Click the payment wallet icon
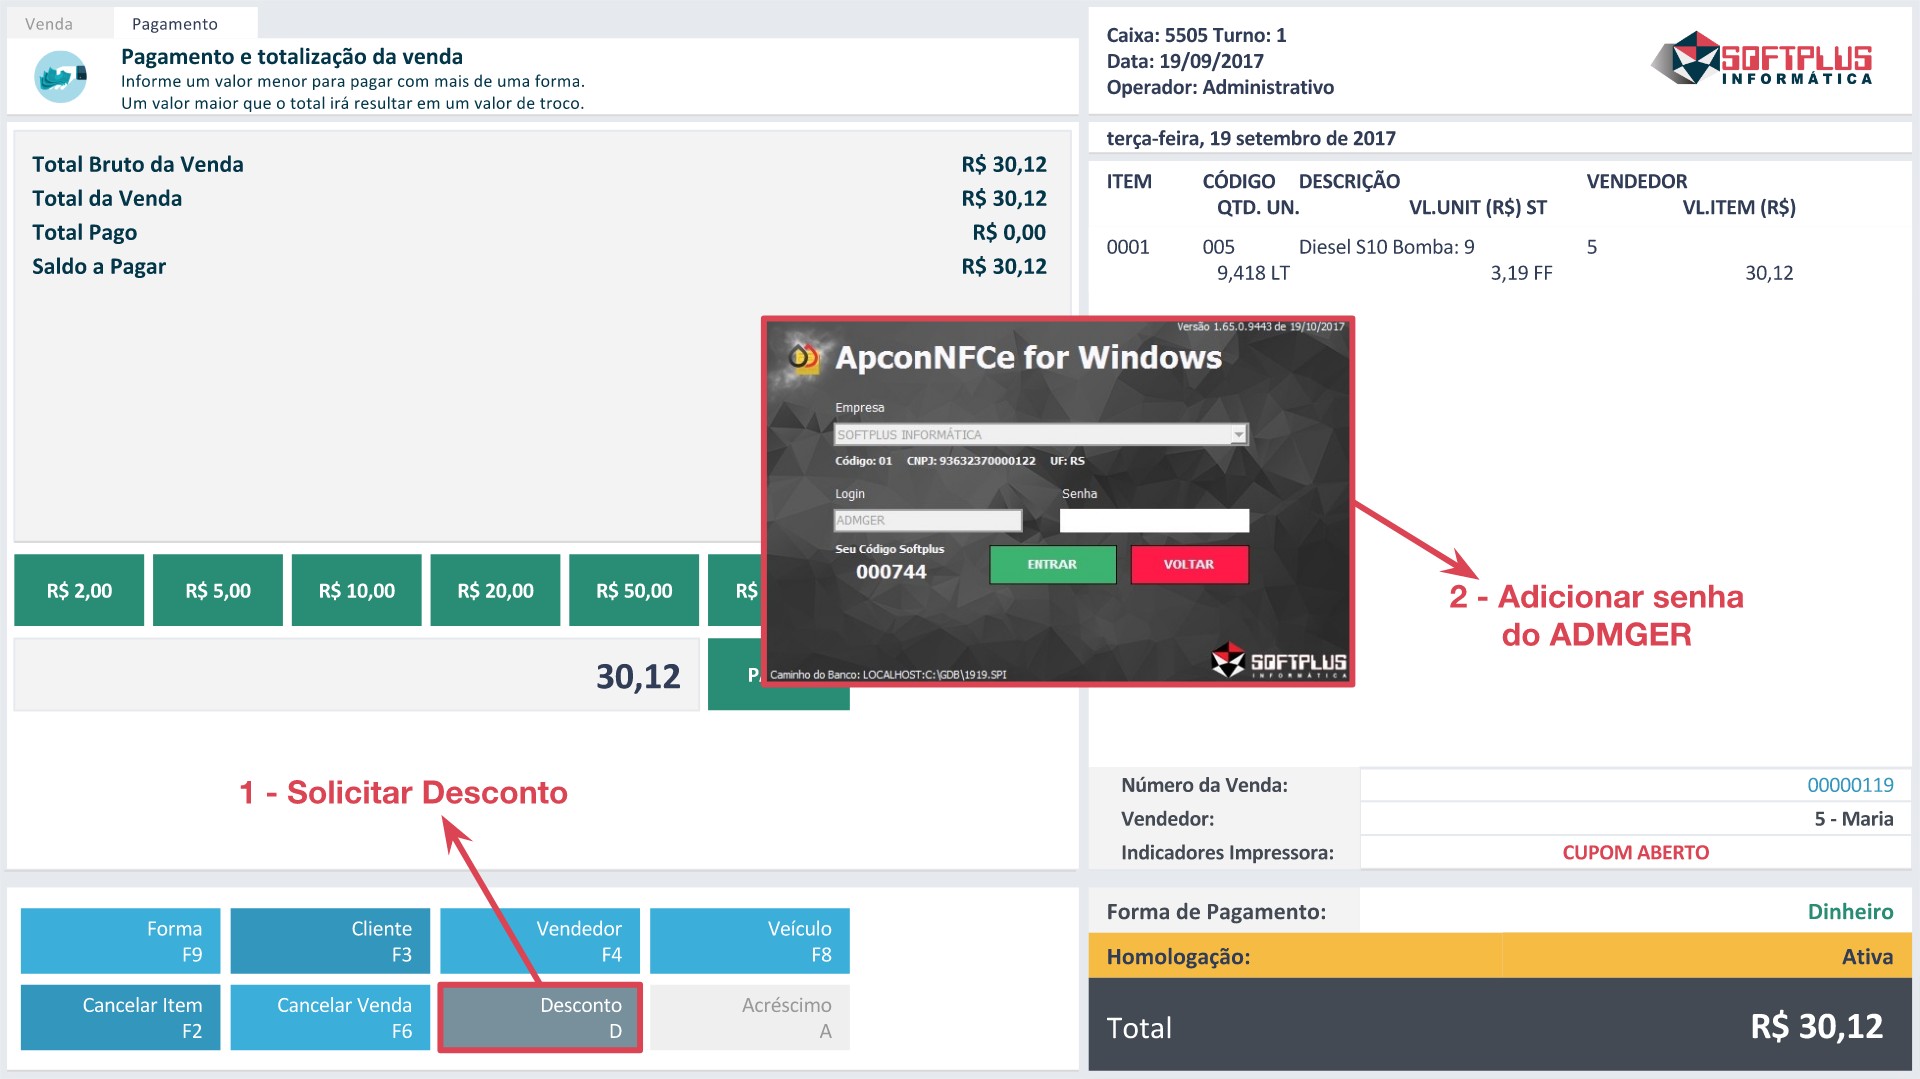Screen dimensions: 1920x1079 [x=60, y=77]
